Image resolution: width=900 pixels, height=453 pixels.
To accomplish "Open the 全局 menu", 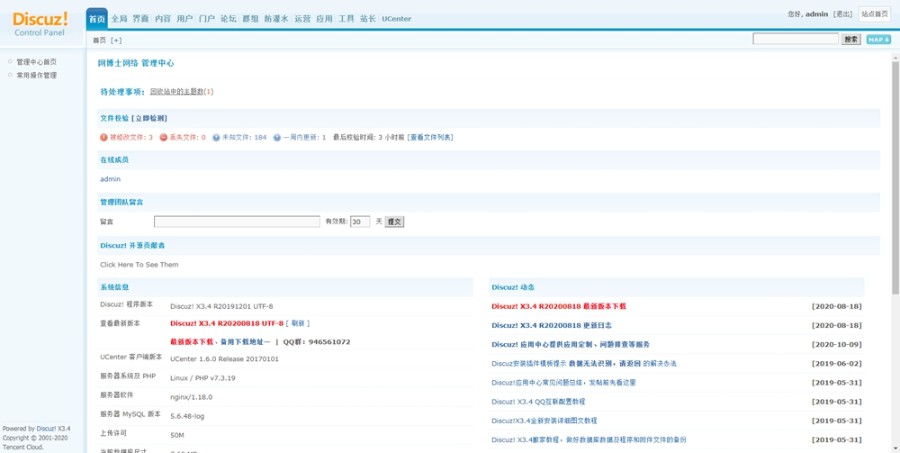I will point(119,18).
